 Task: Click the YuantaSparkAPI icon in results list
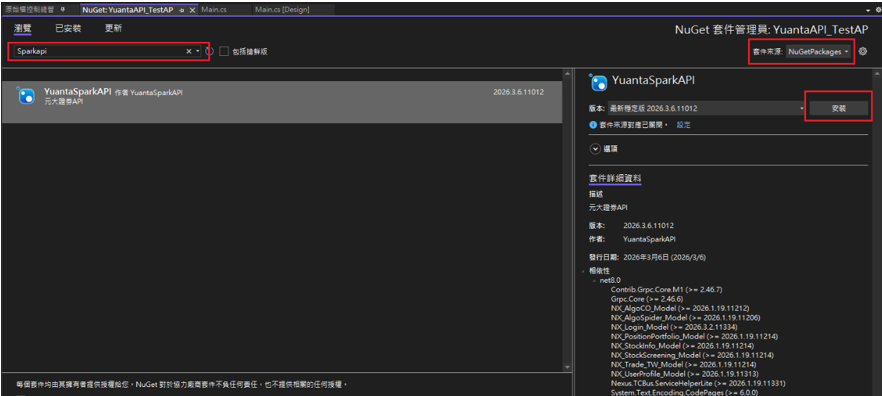click(x=26, y=96)
